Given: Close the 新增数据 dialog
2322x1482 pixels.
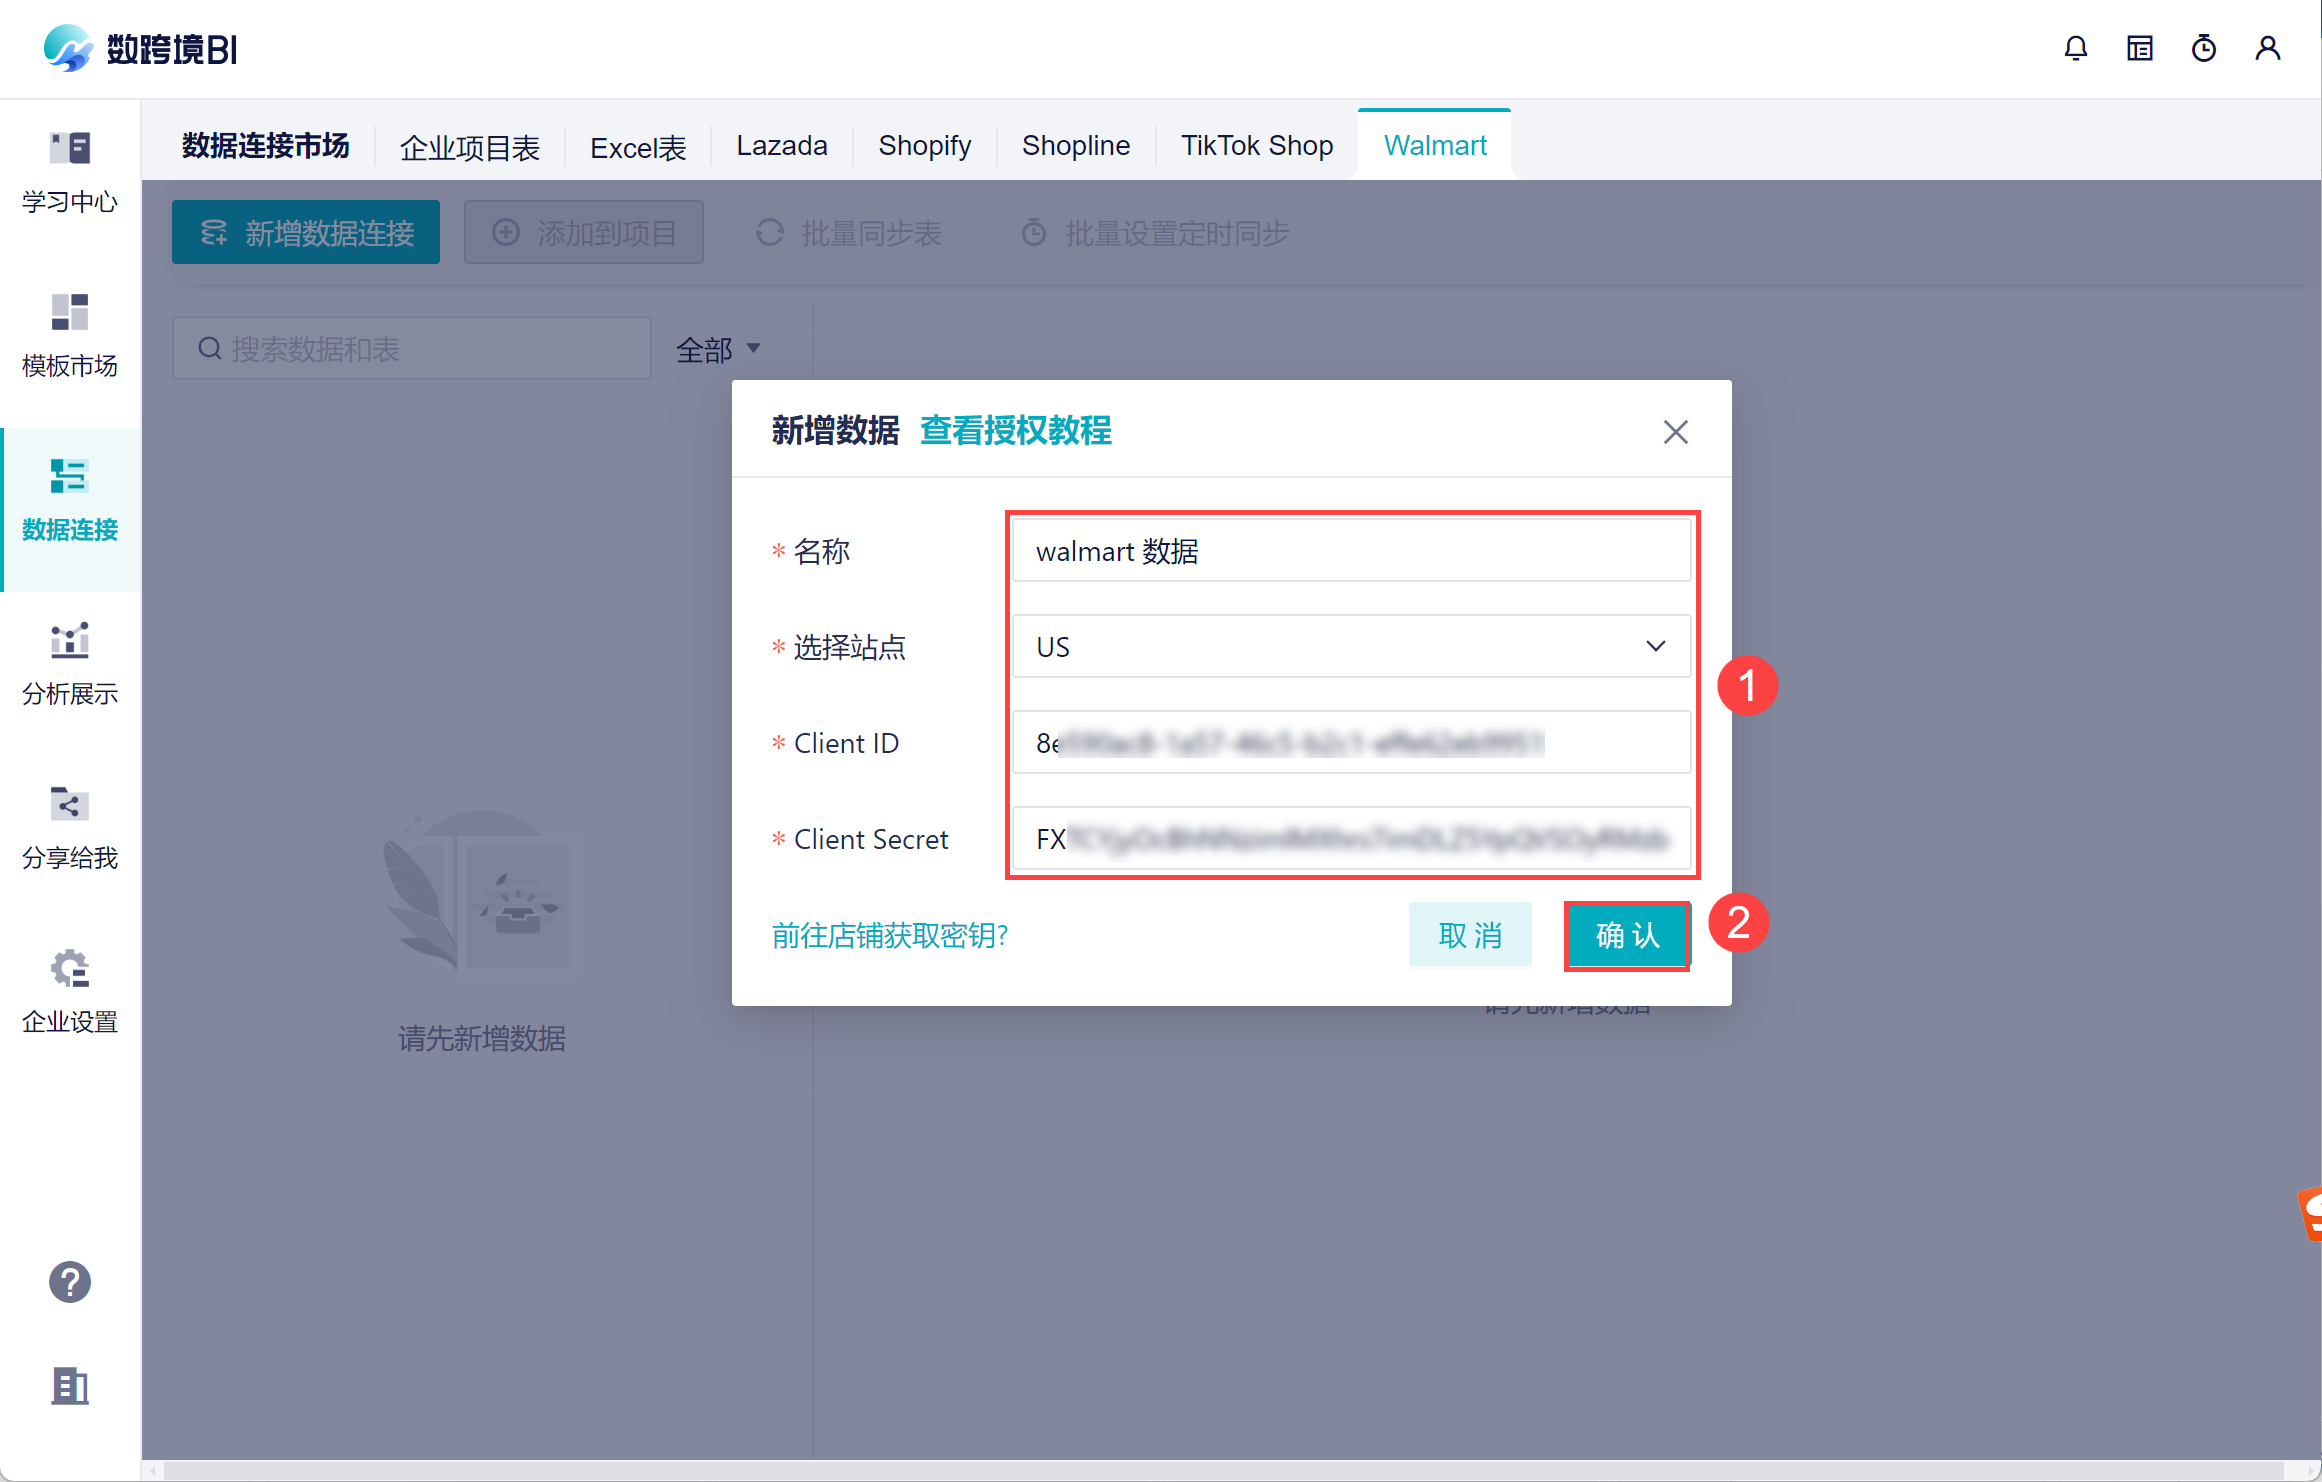Looking at the screenshot, I should pyautogui.click(x=1675, y=432).
